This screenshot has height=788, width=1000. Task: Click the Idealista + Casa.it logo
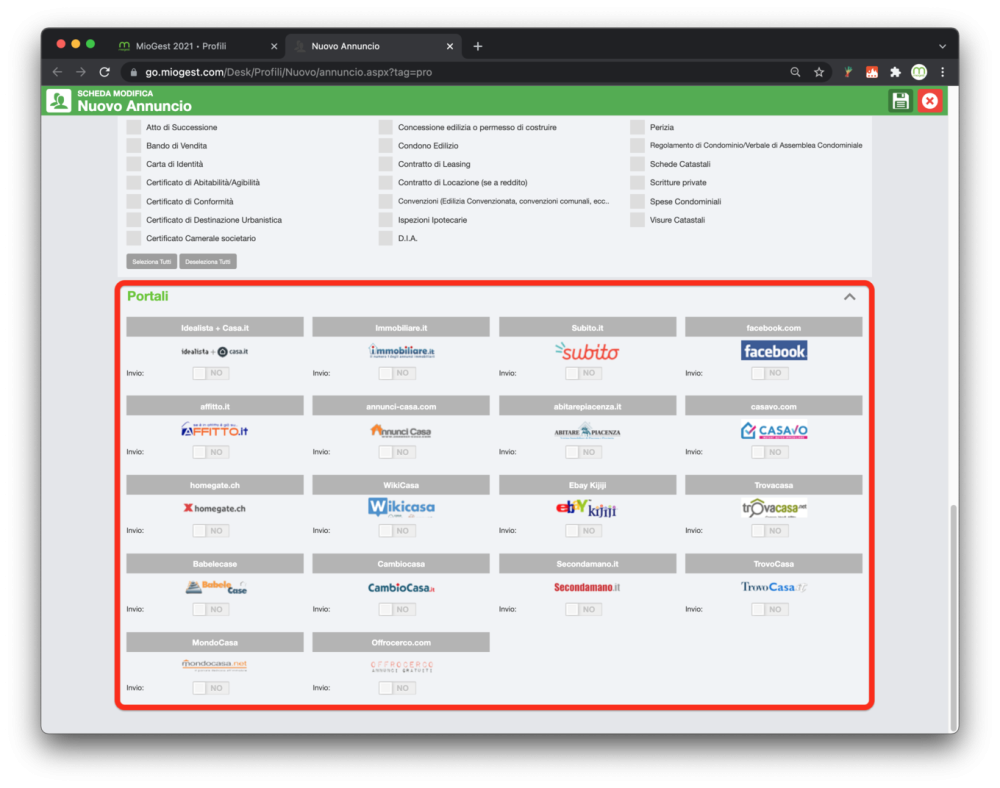pyautogui.click(x=215, y=351)
